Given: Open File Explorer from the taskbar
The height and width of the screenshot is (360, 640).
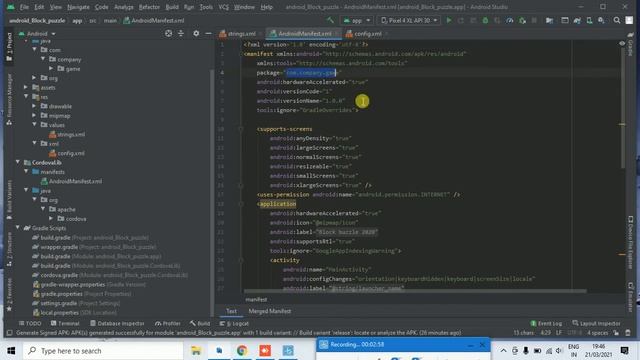Looking at the screenshot, I should coord(196,351).
